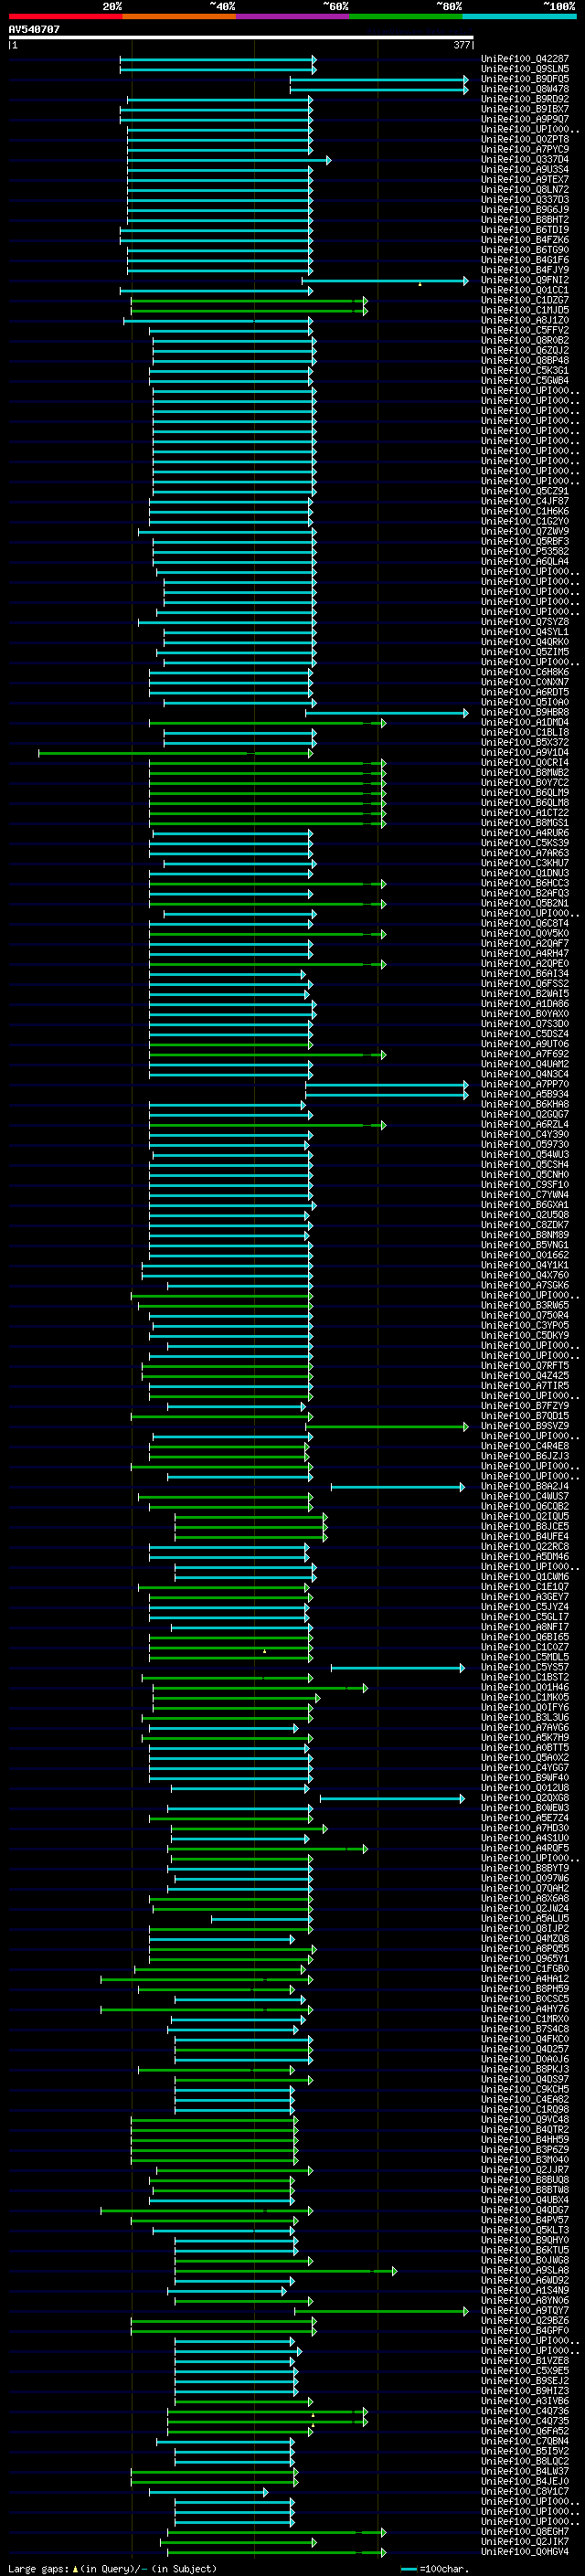Select hit label UniRef100_B6QLM8
The height and width of the screenshot is (2576, 585).
click(525, 802)
